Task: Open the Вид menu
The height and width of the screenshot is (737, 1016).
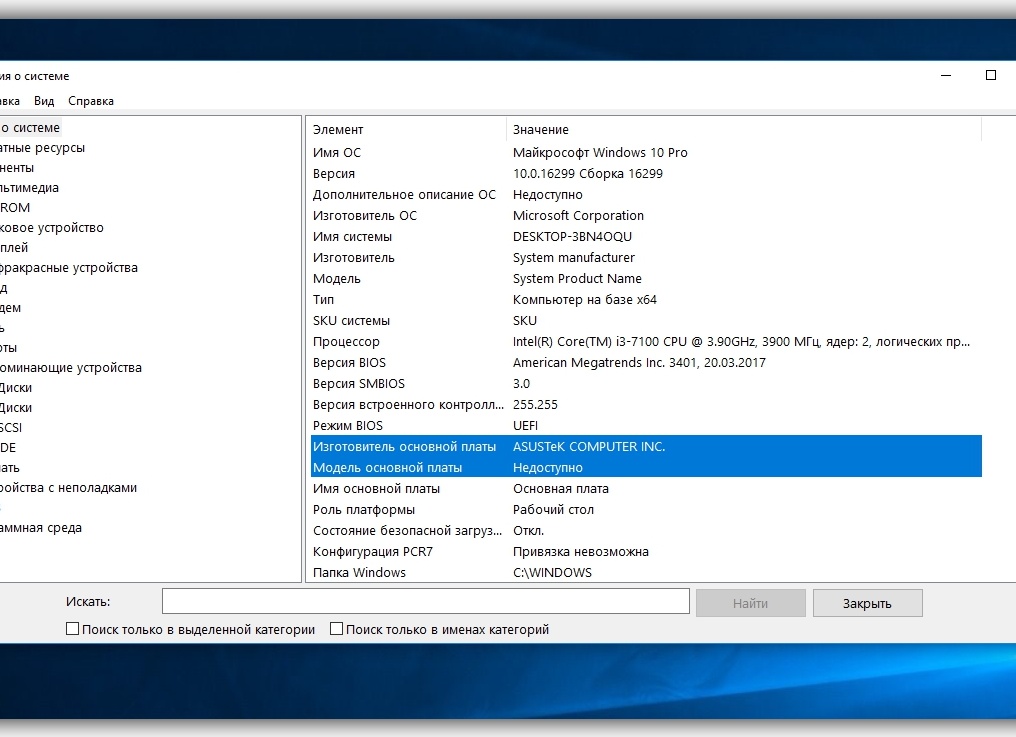Action: pyautogui.click(x=44, y=100)
